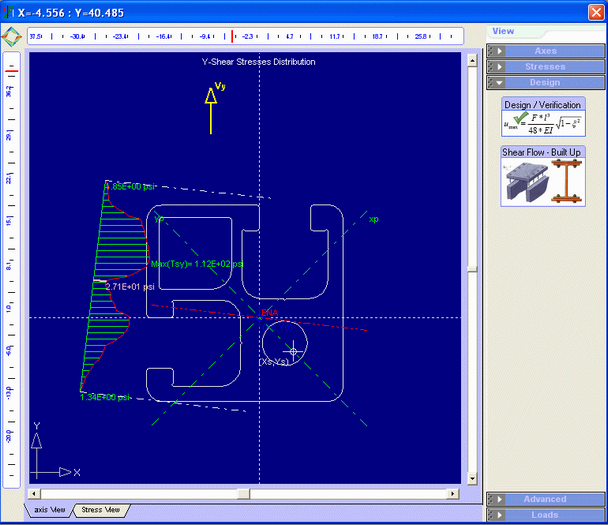
Task: Click the horizontal scrollbar left arrow
Action: click(34, 494)
